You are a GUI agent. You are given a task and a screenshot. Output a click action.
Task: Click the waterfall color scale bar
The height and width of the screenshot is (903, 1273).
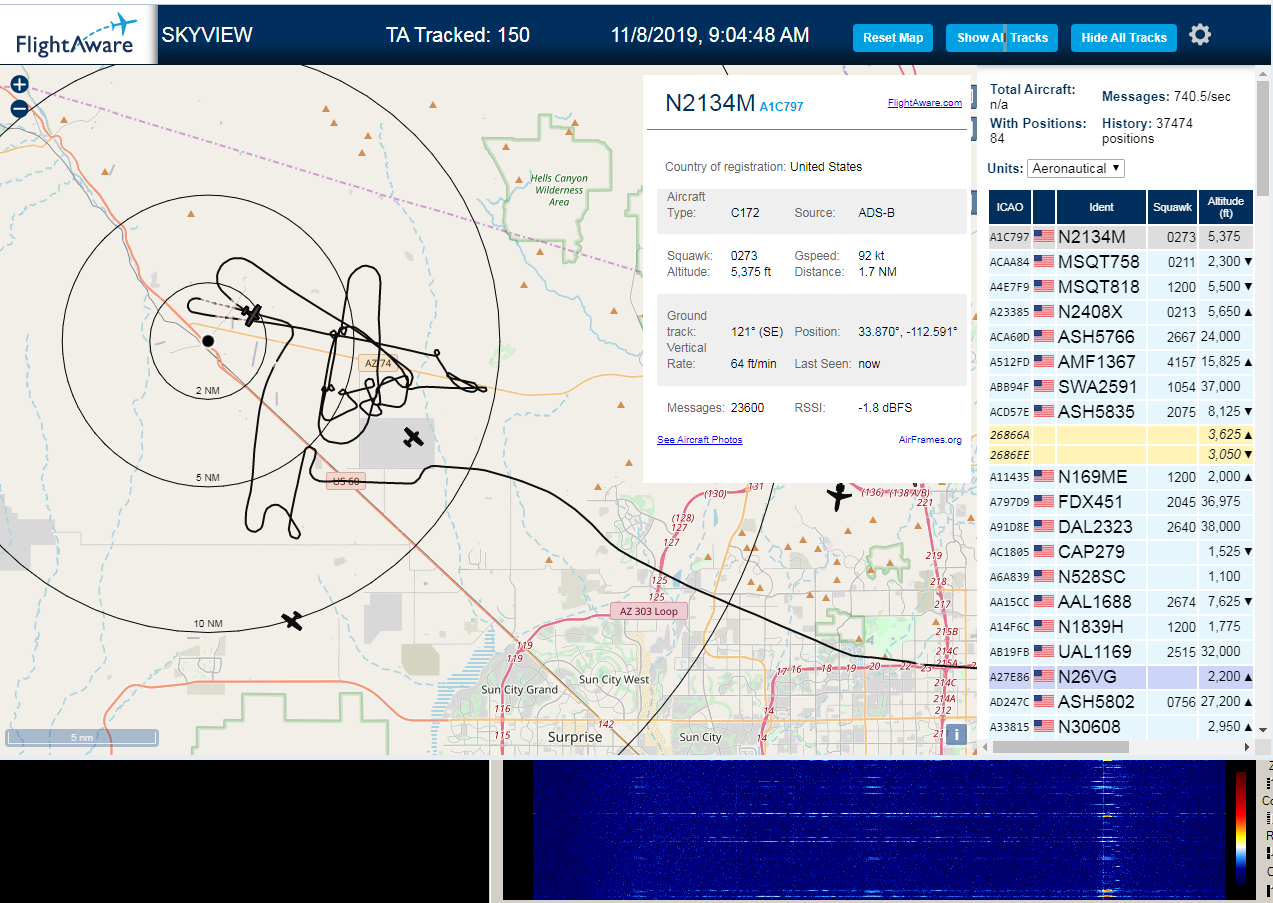pos(1241,828)
